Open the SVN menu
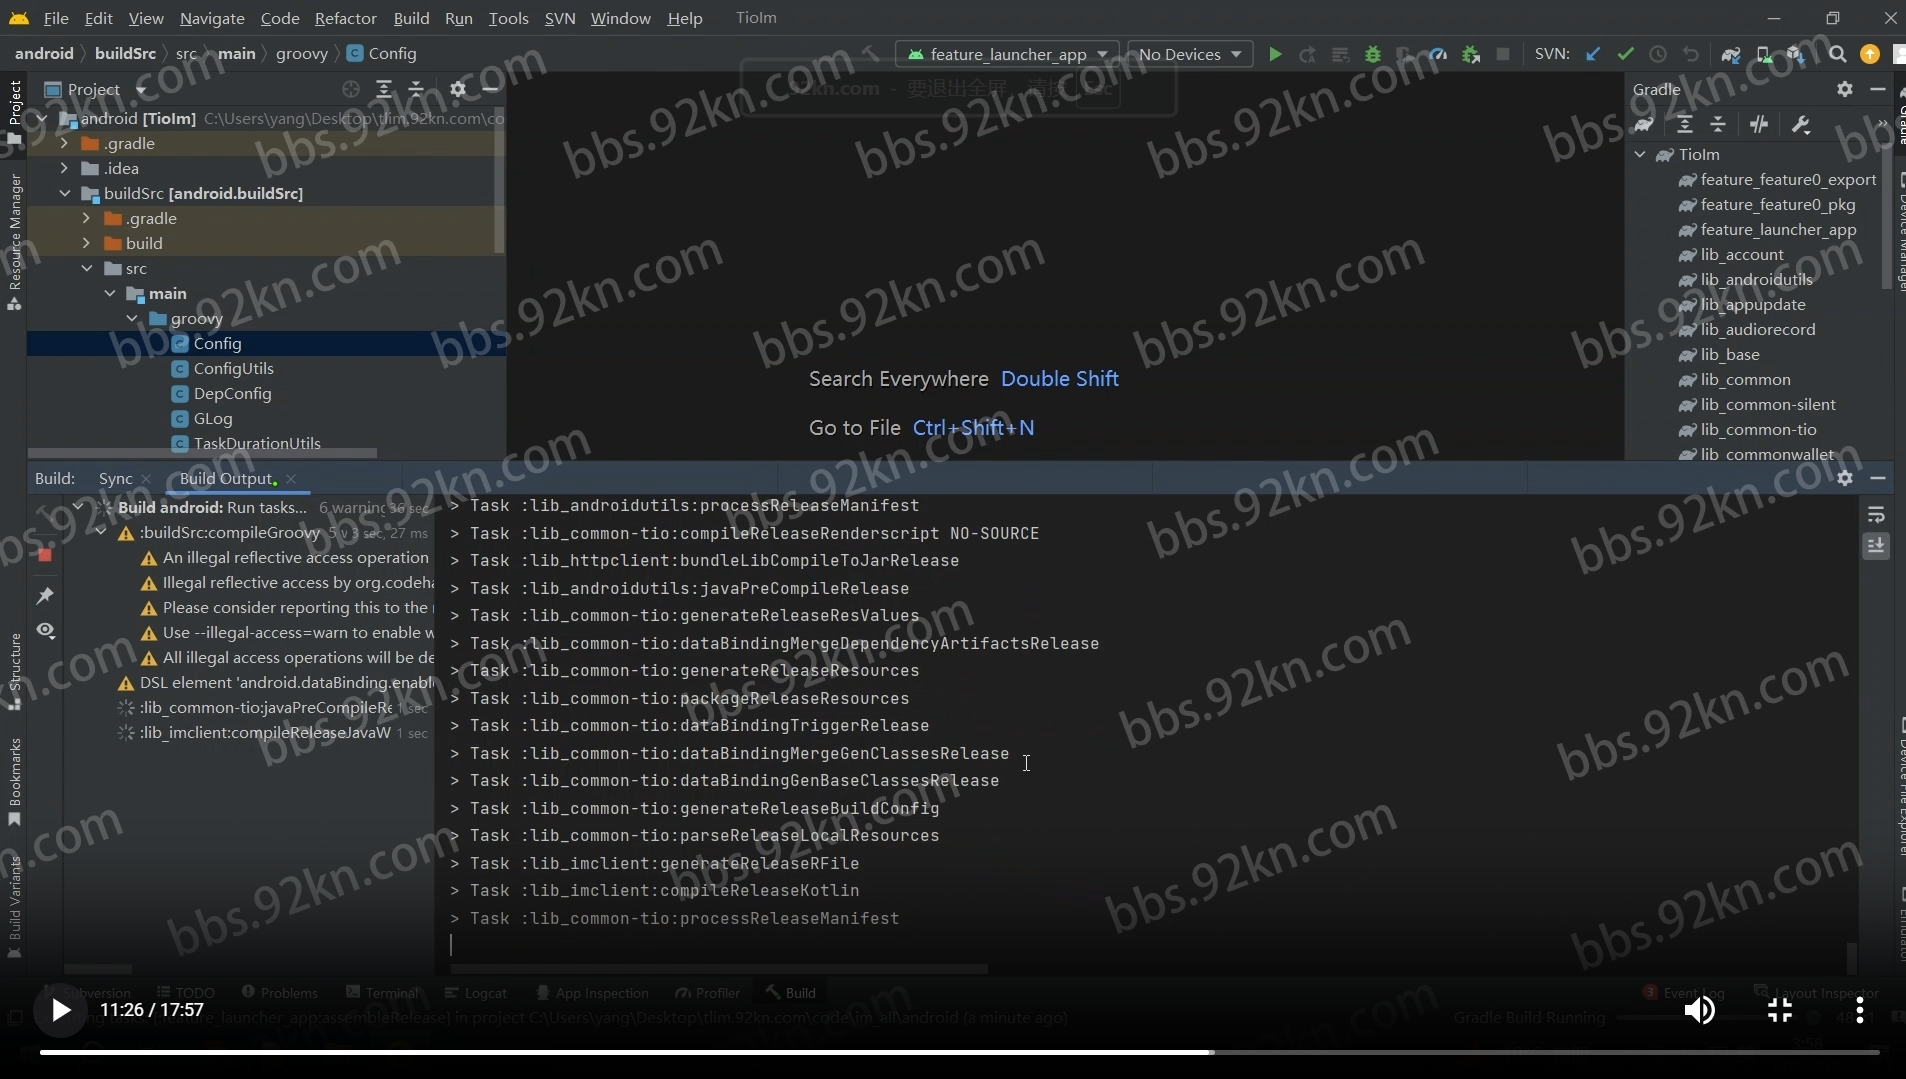 pyautogui.click(x=560, y=18)
